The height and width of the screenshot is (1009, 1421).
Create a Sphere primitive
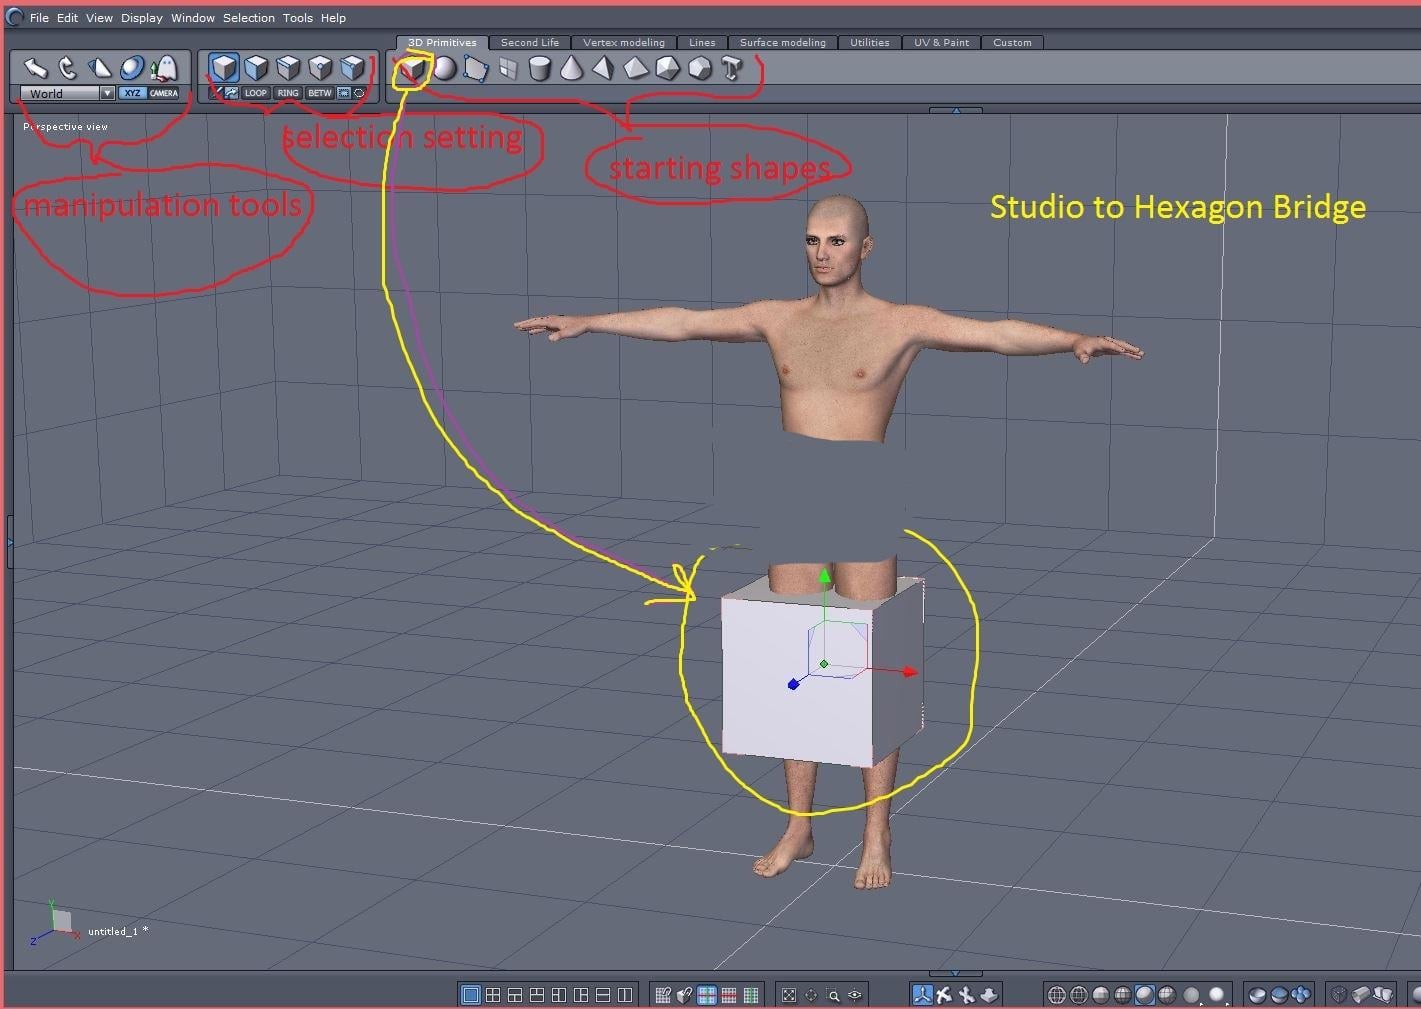444,68
